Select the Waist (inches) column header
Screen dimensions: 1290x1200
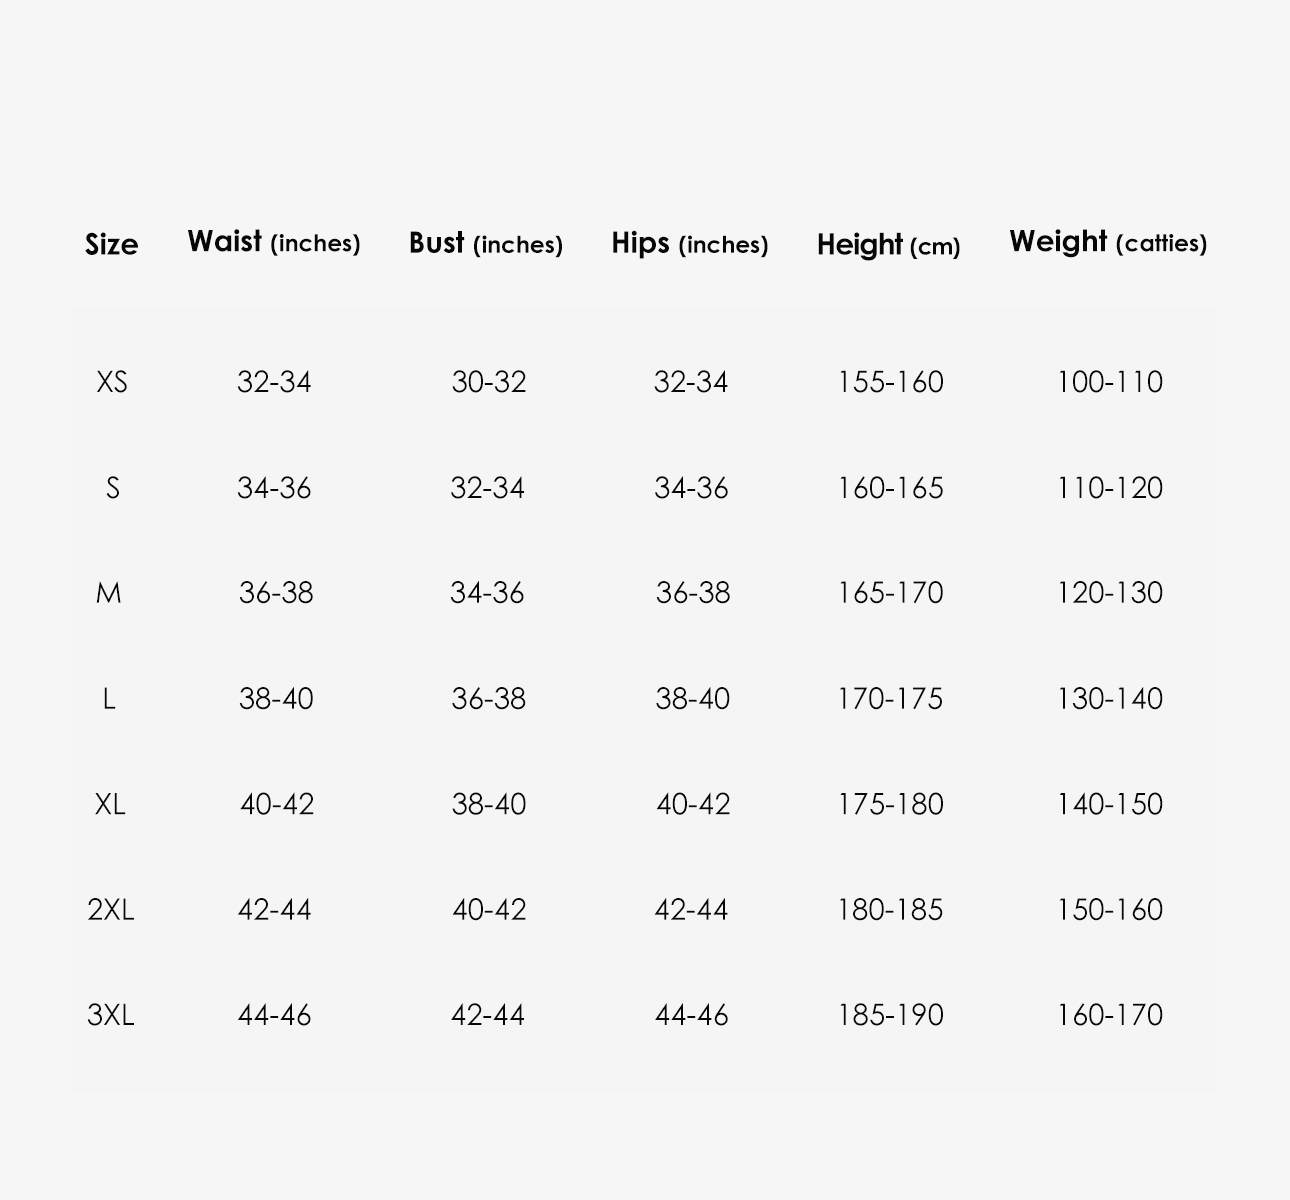click(274, 242)
